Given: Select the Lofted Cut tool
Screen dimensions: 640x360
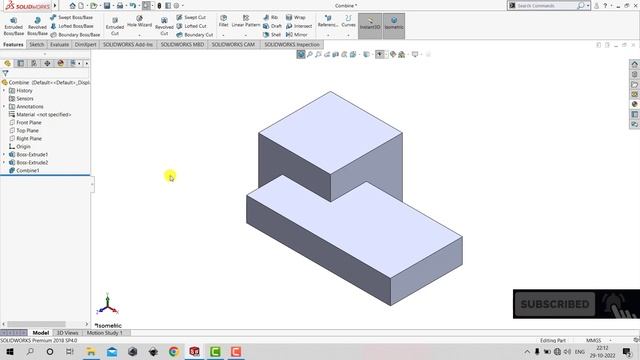Looking at the screenshot, I should click(x=191, y=26).
